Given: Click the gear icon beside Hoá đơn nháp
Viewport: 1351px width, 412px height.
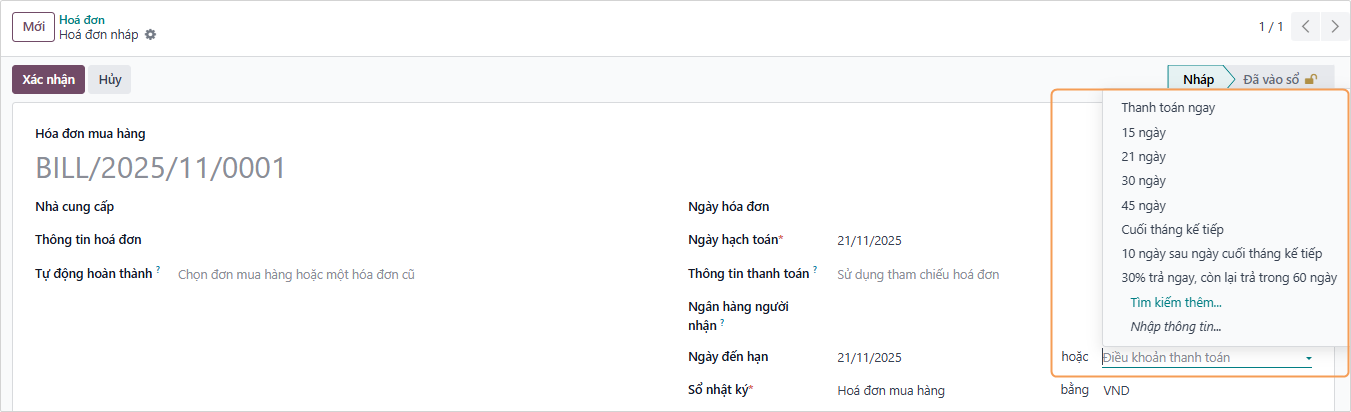Looking at the screenshot, I should tap(151, 35).
